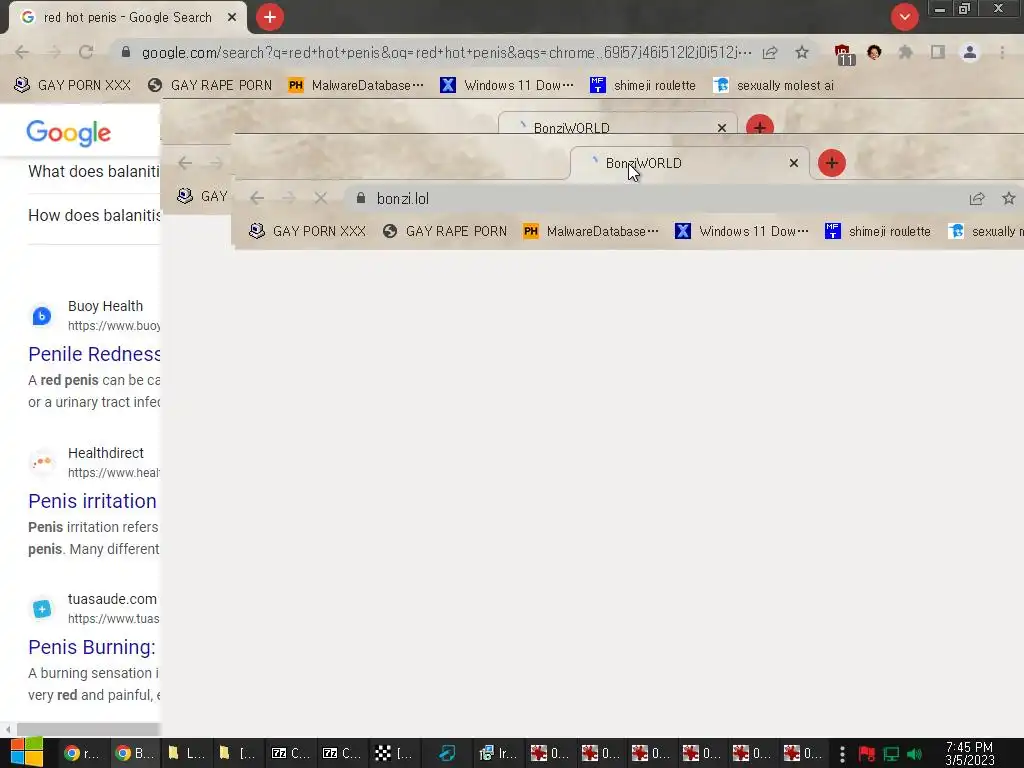Open Chrome three-dot menu in Google window
Screen dimensions: 1024x768
[x=1002, y=52]
